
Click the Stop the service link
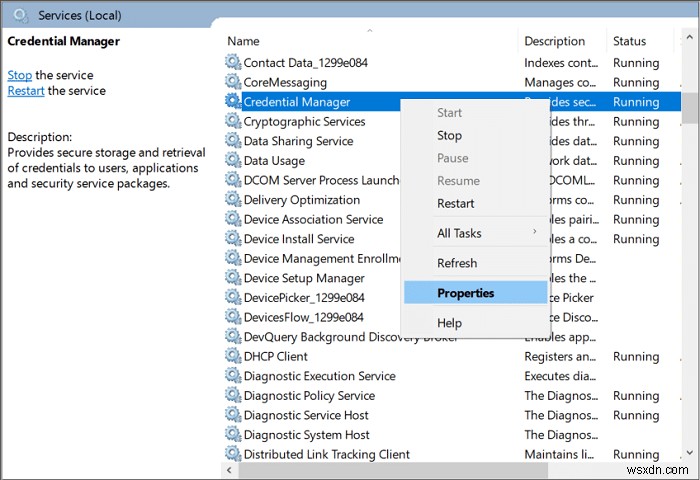[20, 75]
